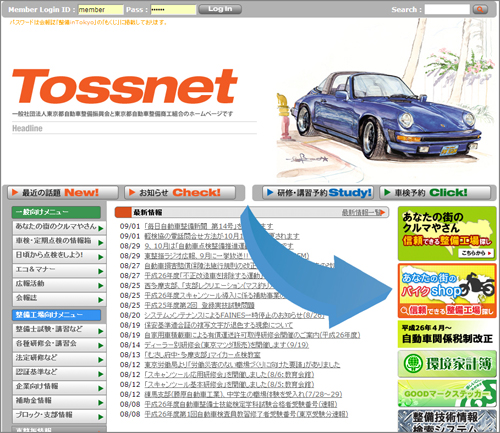Click the Log In button
The height and width of the screenshot is (433, 500).
pyautogui.click(x=220, y=9)
